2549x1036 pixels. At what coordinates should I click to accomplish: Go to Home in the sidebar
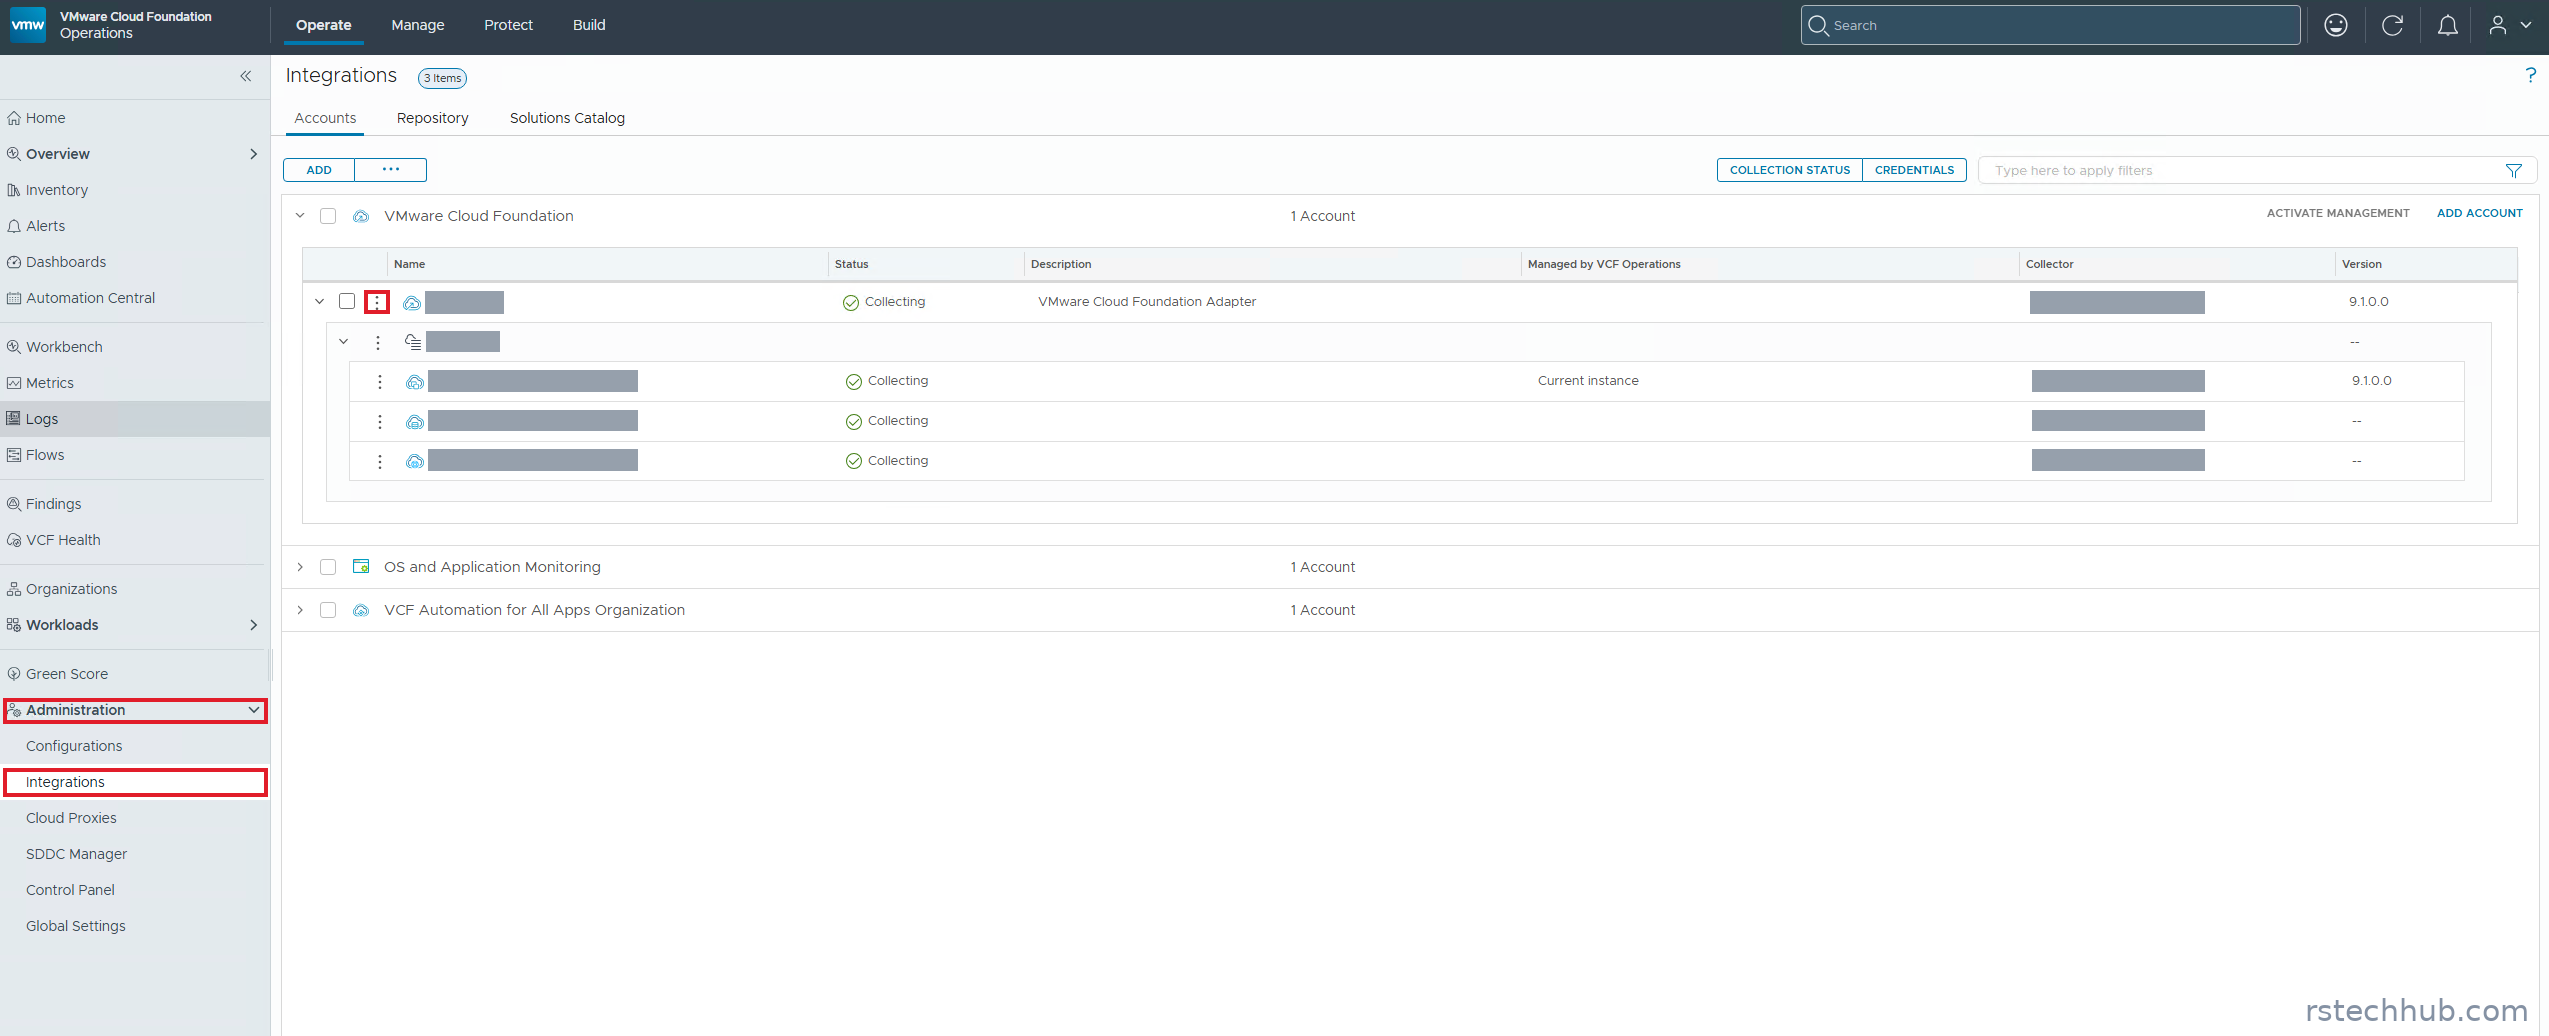(x=135, y=118)
